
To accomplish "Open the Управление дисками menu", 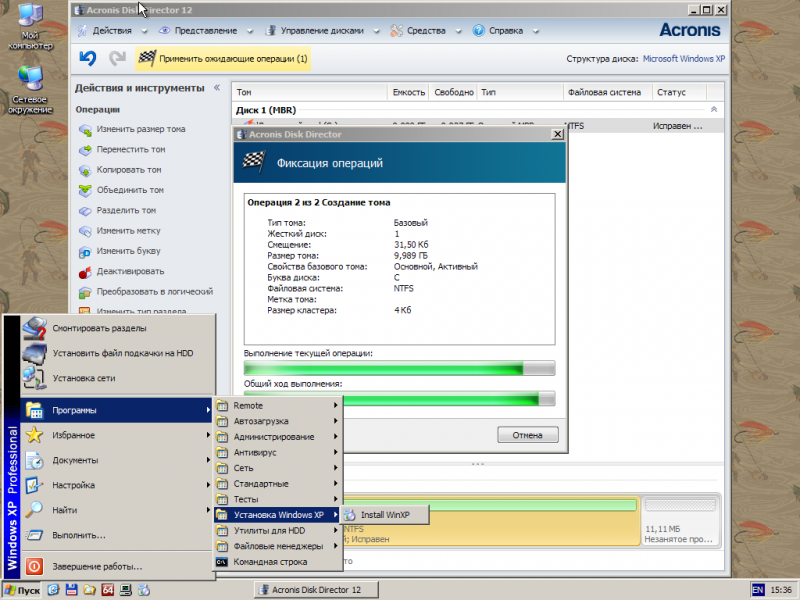I will 322,31.
